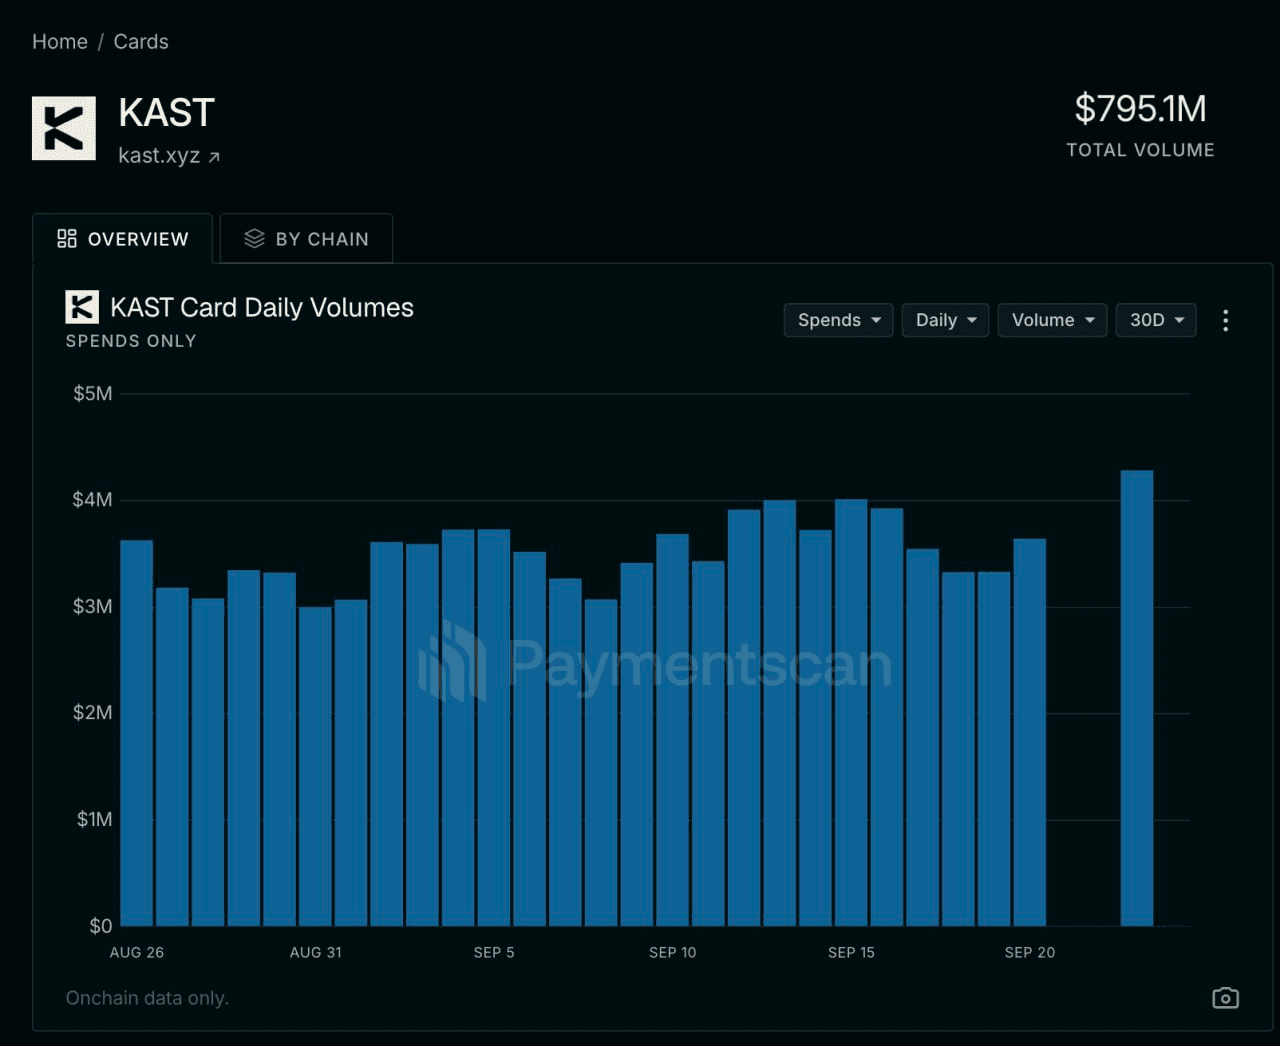Open the 30D time range dropdown
Screen dimensions: 1280x1046
(1156, 320)
